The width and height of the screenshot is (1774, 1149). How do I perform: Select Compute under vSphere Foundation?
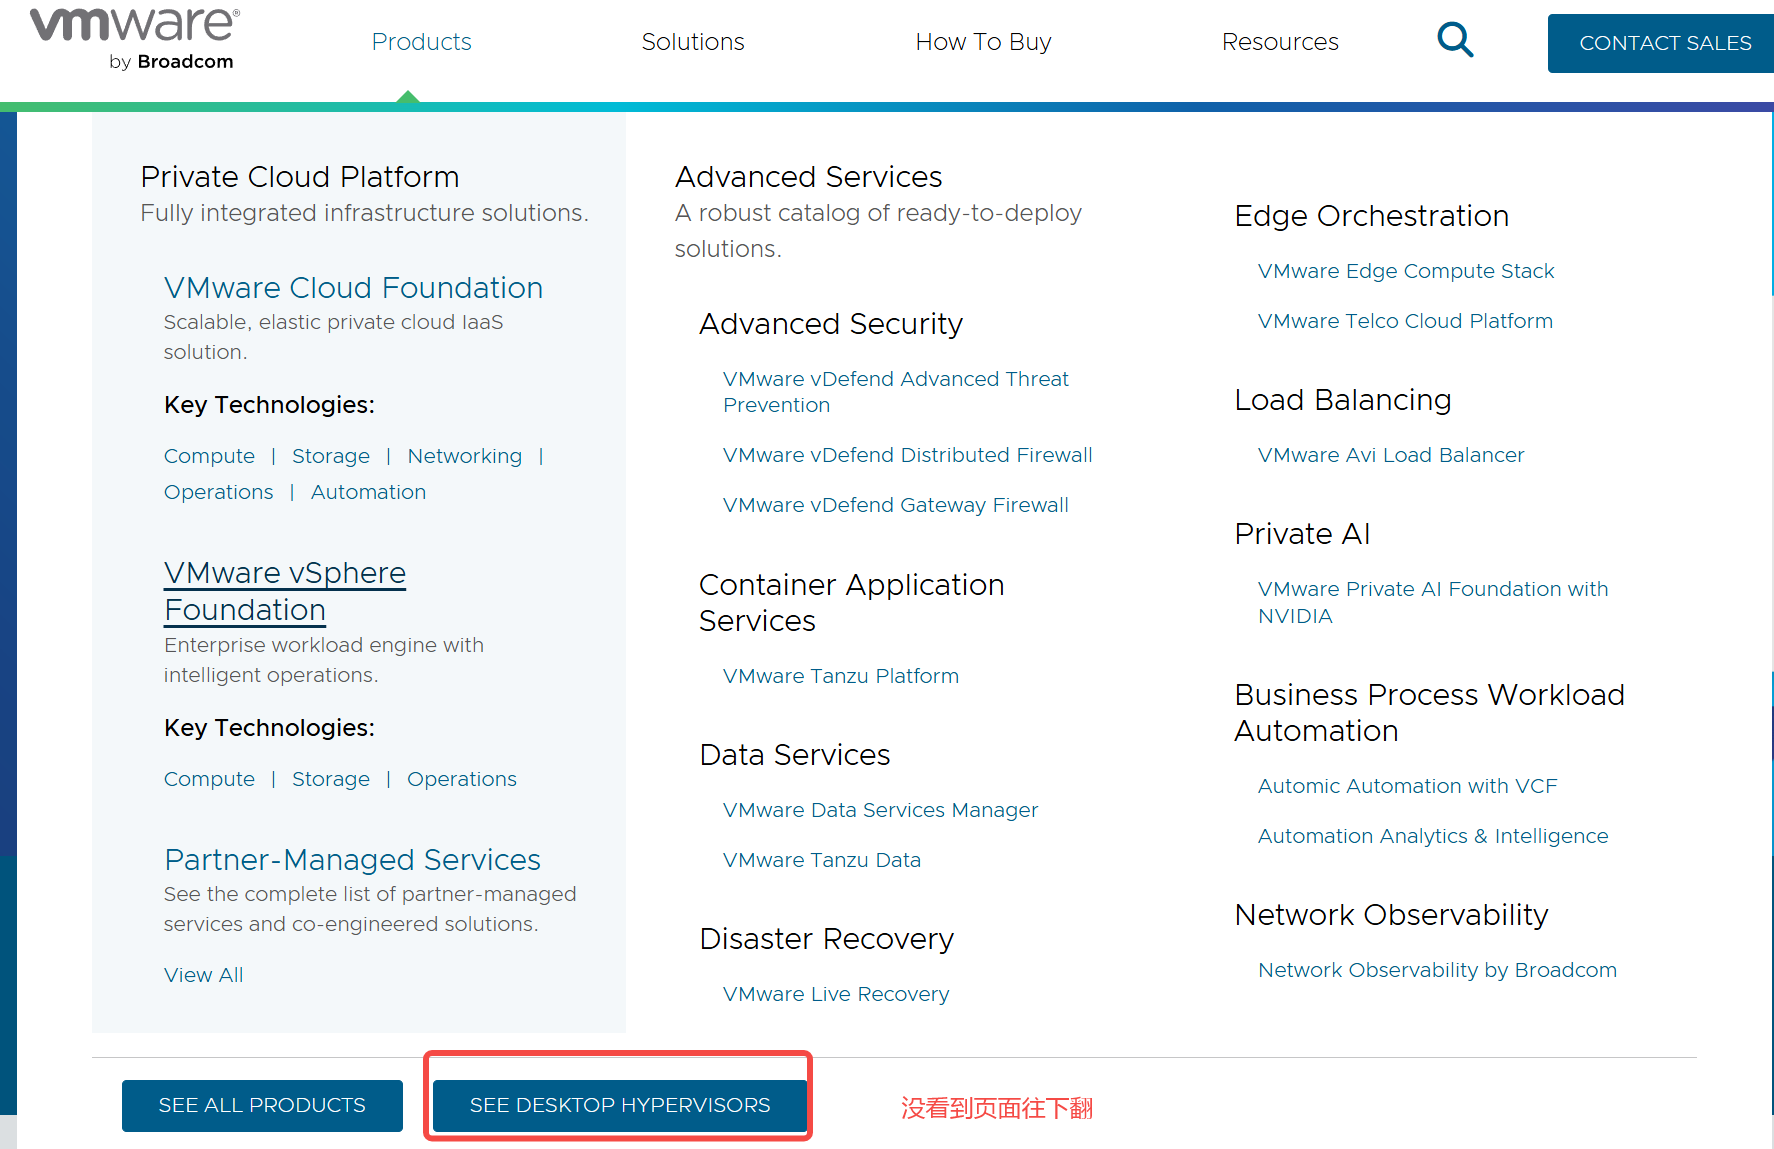coord(209,779)
